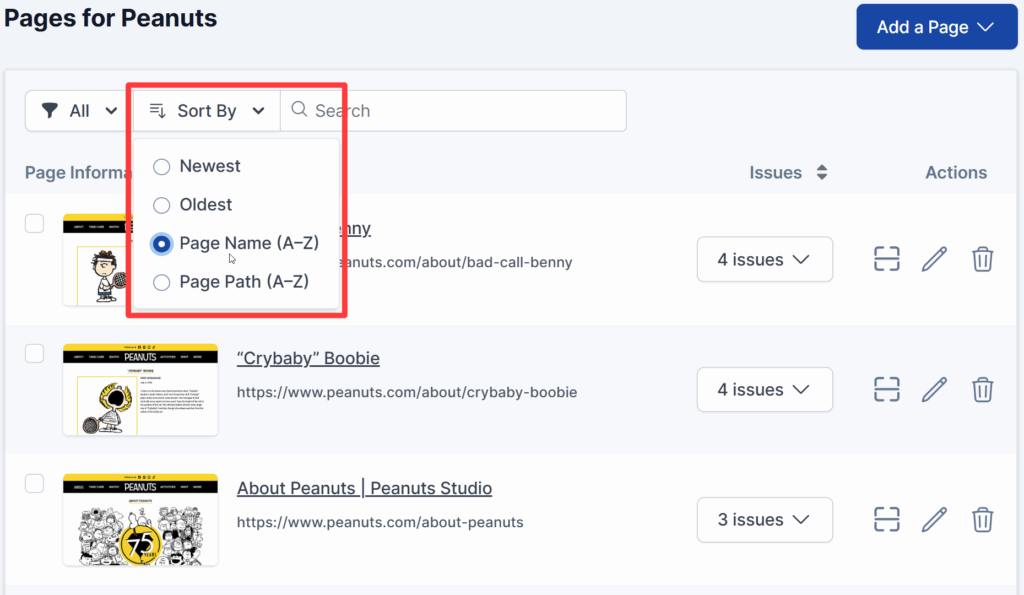Open the Crybaby Boobie page link

pos(308,358)
